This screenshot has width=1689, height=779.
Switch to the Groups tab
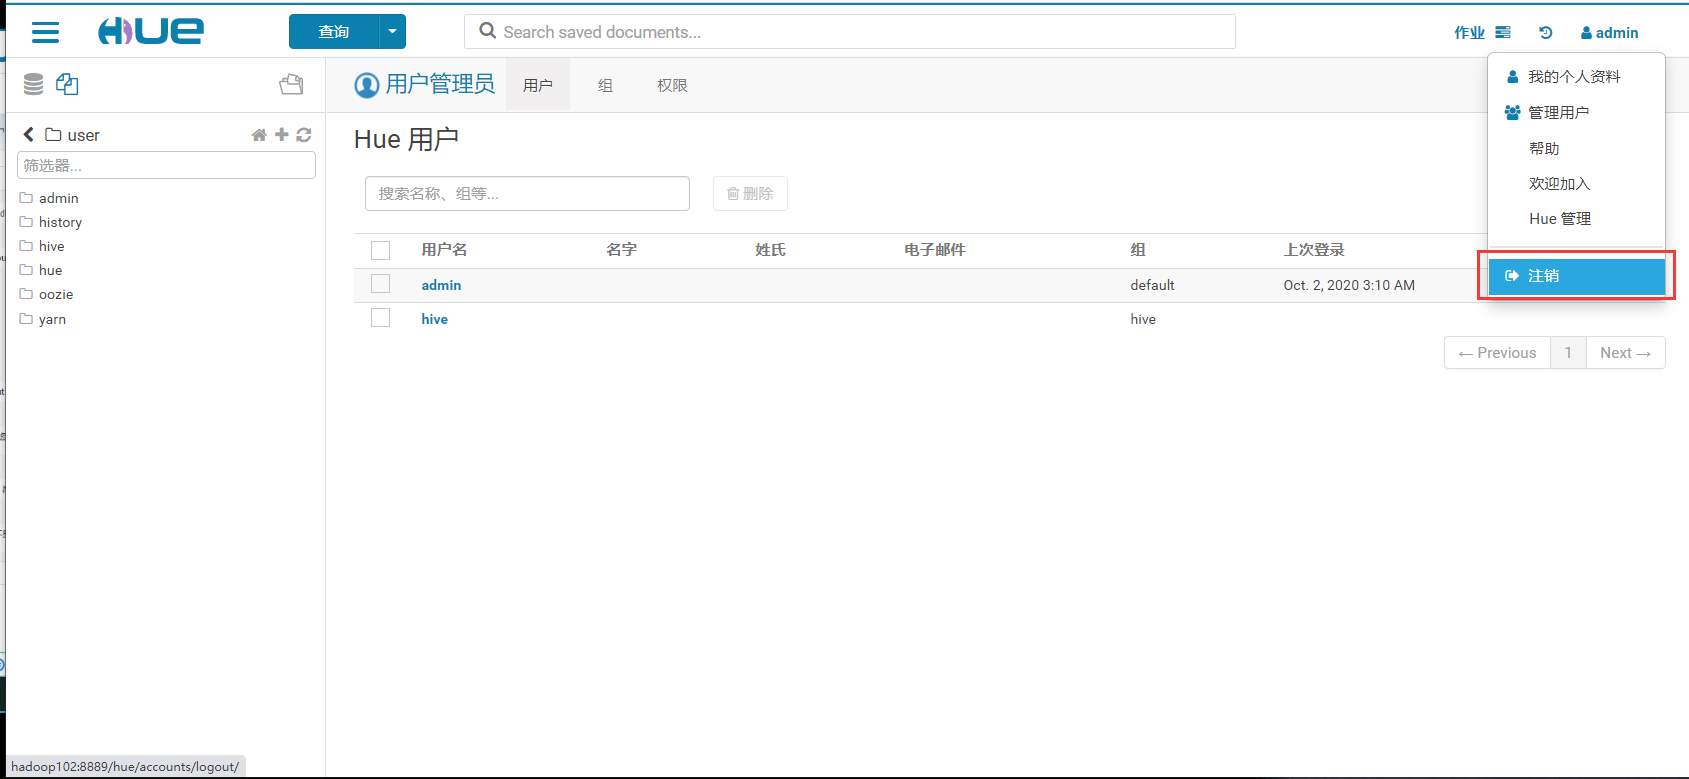pyautogui.click(x=605, y=85)
